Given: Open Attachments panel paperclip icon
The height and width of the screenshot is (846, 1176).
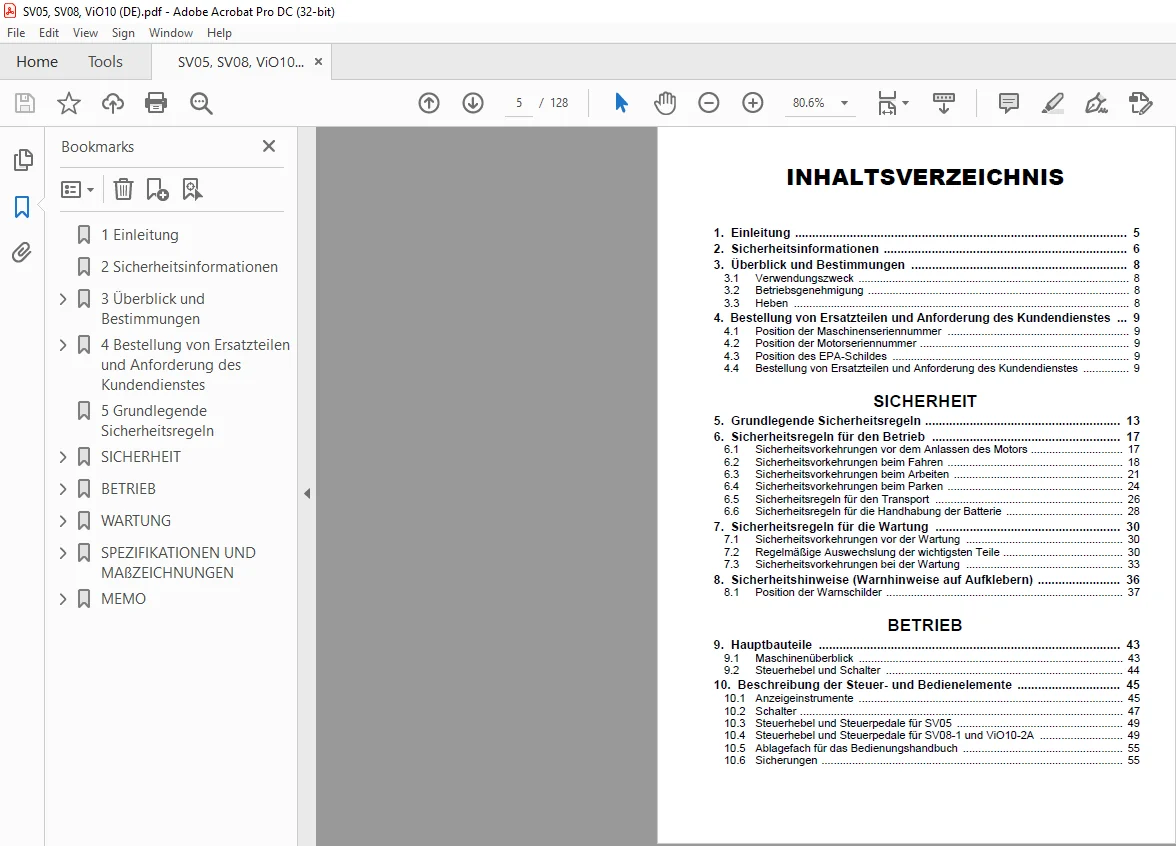Looking at the screenshot, I should point(22,253).
